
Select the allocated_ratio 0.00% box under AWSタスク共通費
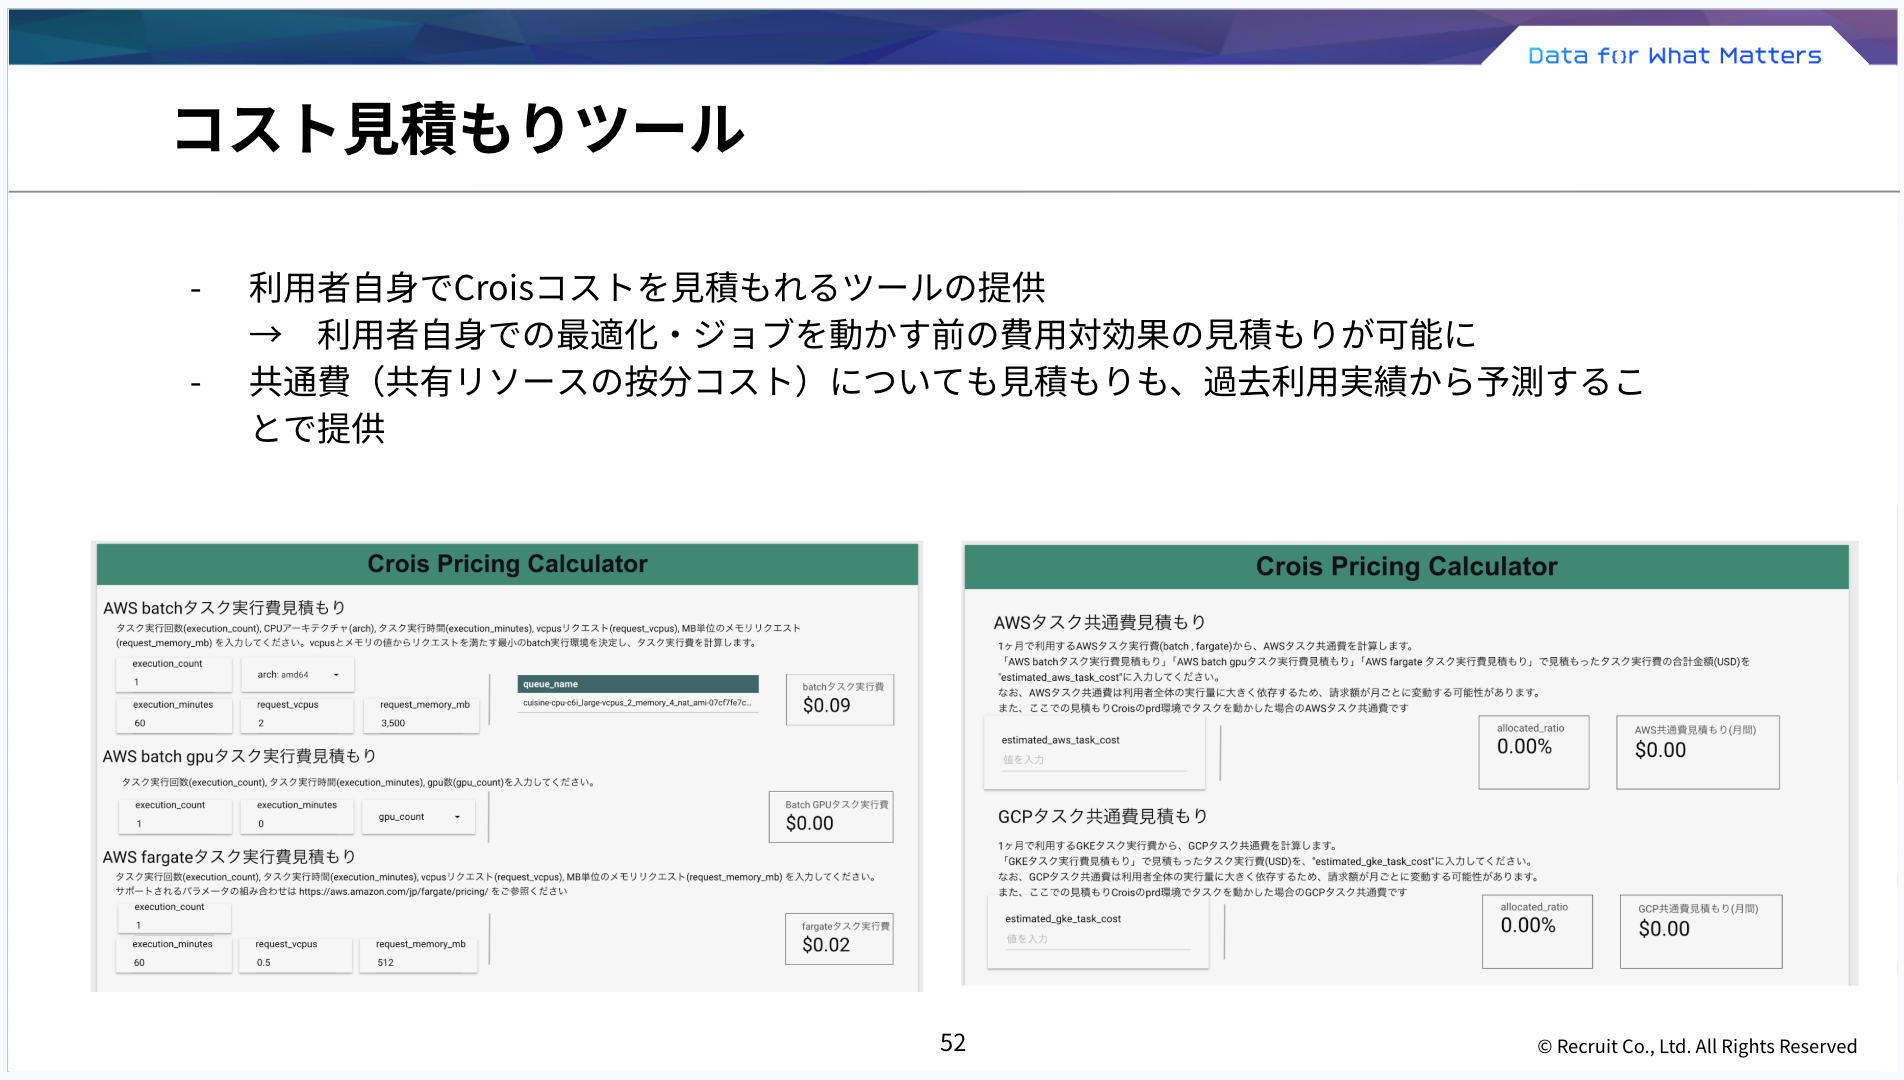pyautogui.click(x=1533, y=752)
